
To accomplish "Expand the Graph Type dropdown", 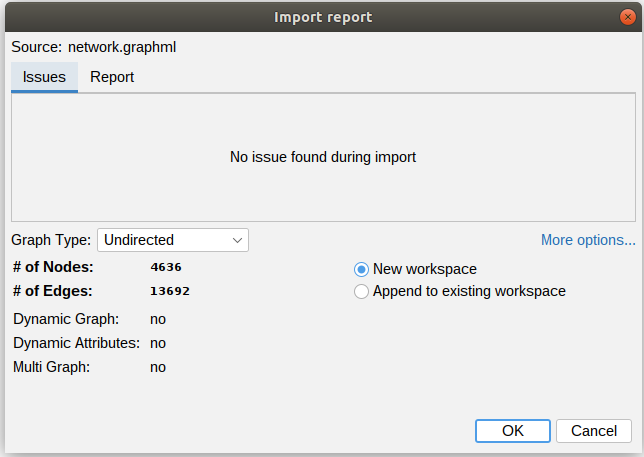I will tap(172, 240).
